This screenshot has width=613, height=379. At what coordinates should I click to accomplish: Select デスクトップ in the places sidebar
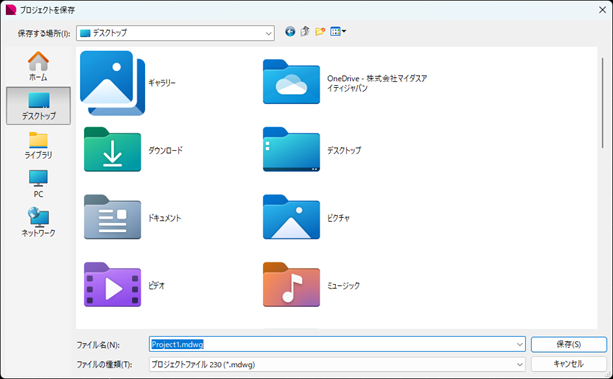pos(38,106)
